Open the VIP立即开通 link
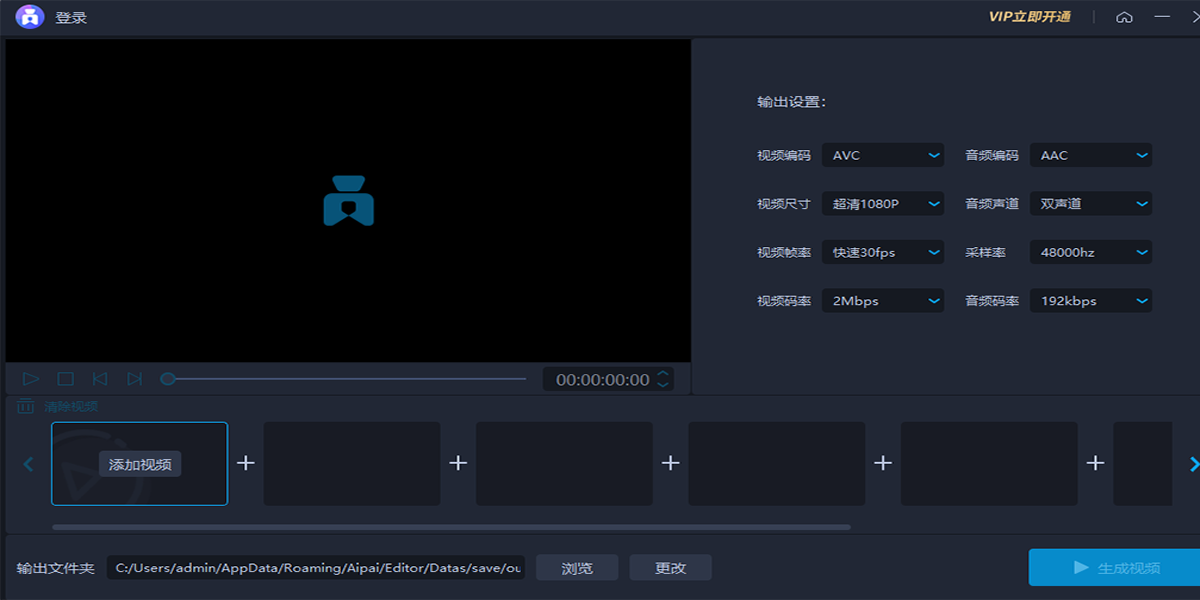Viewport: 1200px width, 600px height. tap(1029, 17)
